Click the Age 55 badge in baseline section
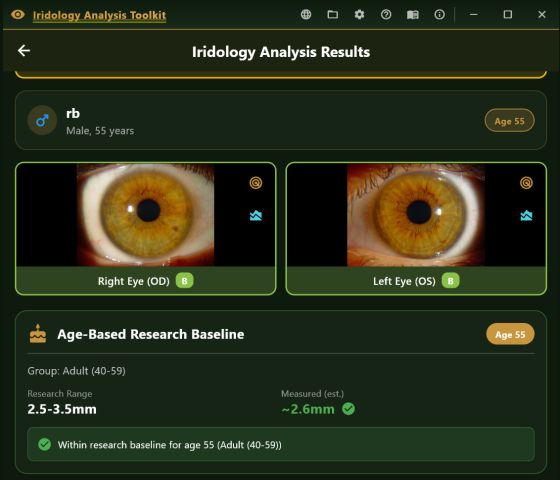 pos(510,334)
